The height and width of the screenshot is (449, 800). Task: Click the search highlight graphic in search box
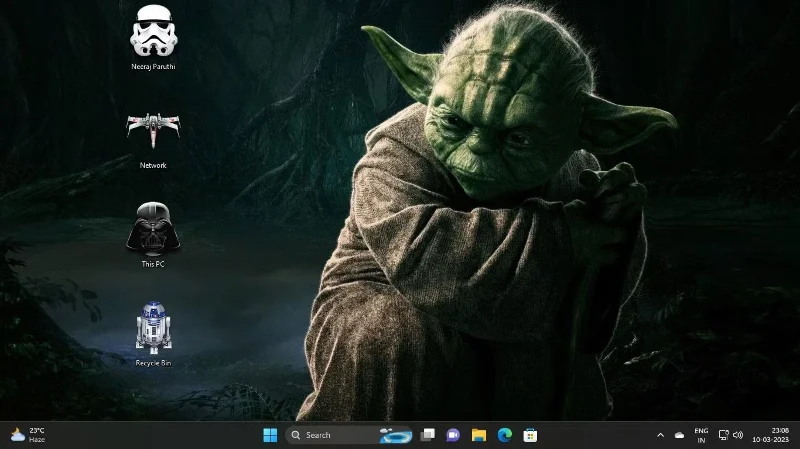tap(395, 435)
